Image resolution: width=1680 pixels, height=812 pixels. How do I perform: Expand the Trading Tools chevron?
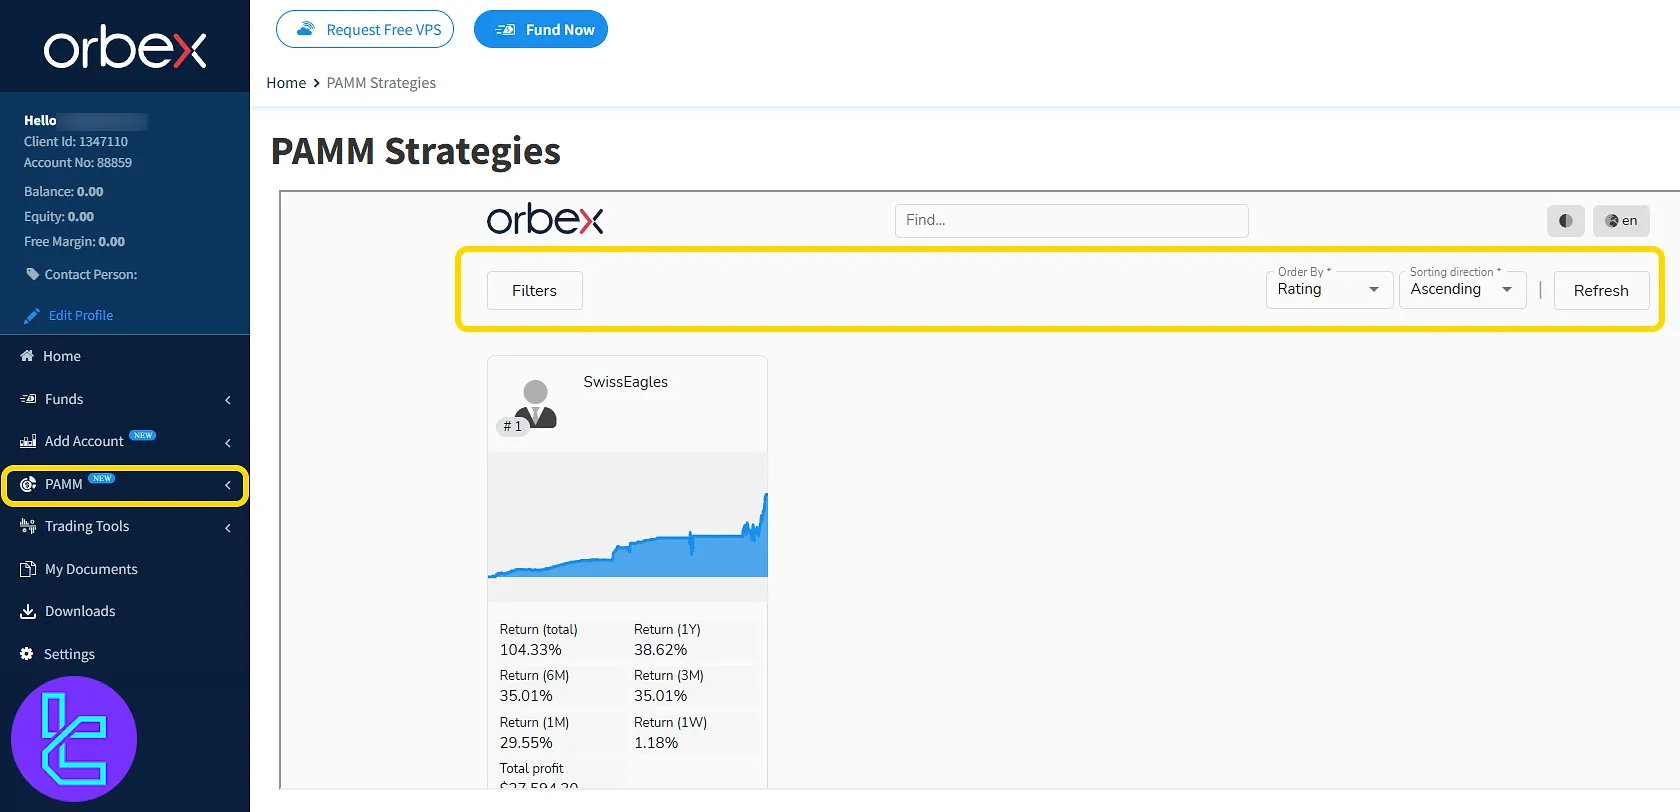[228, 527]
